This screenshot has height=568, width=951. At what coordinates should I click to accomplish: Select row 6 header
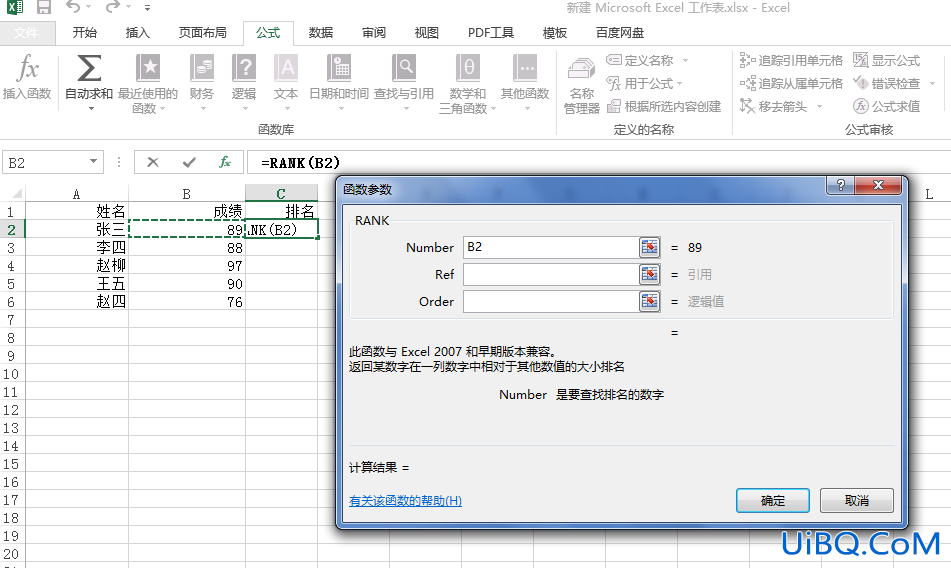(x=12, y=301)
